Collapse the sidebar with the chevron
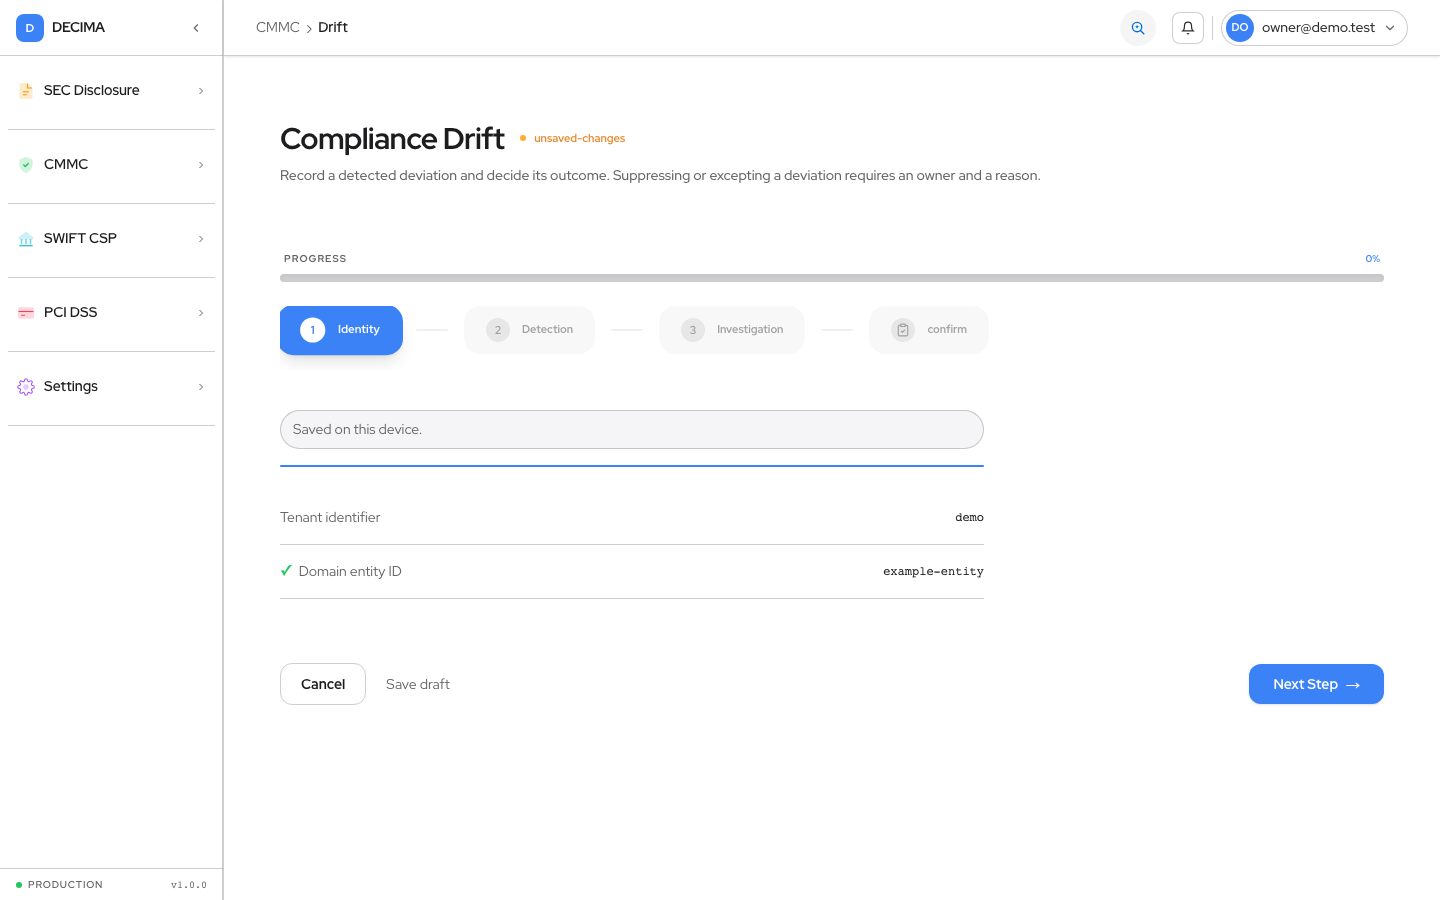Viewport: 1440px width, 900px height. [x=196, y=28]
